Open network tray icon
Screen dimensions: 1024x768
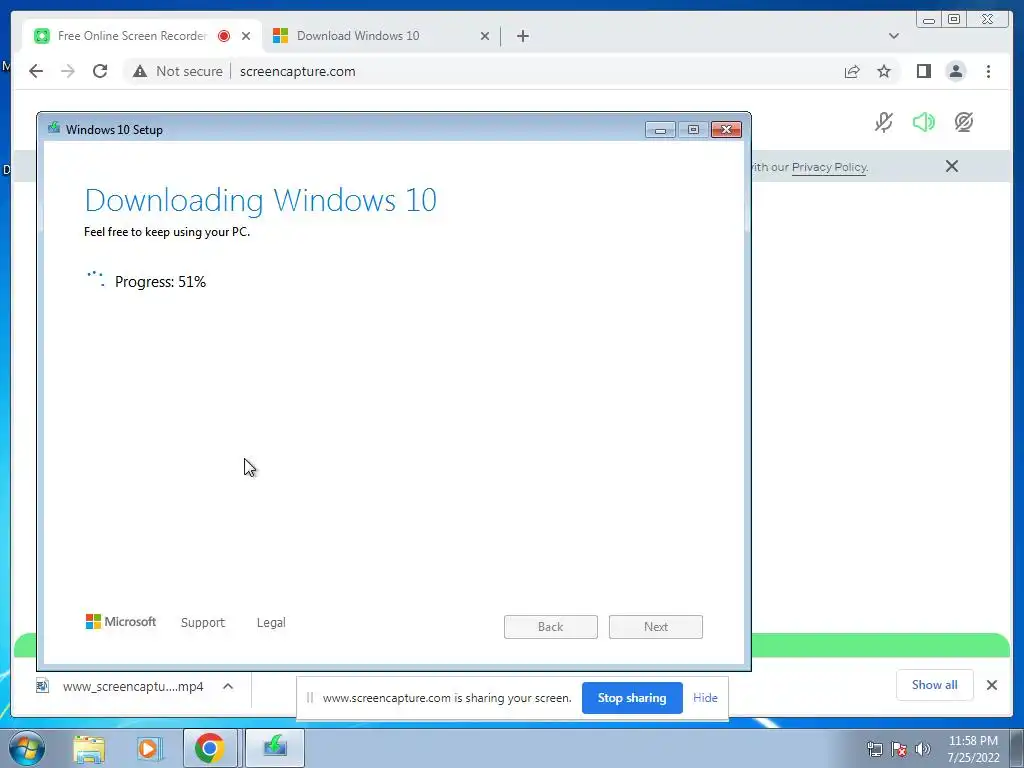[874, 749]
